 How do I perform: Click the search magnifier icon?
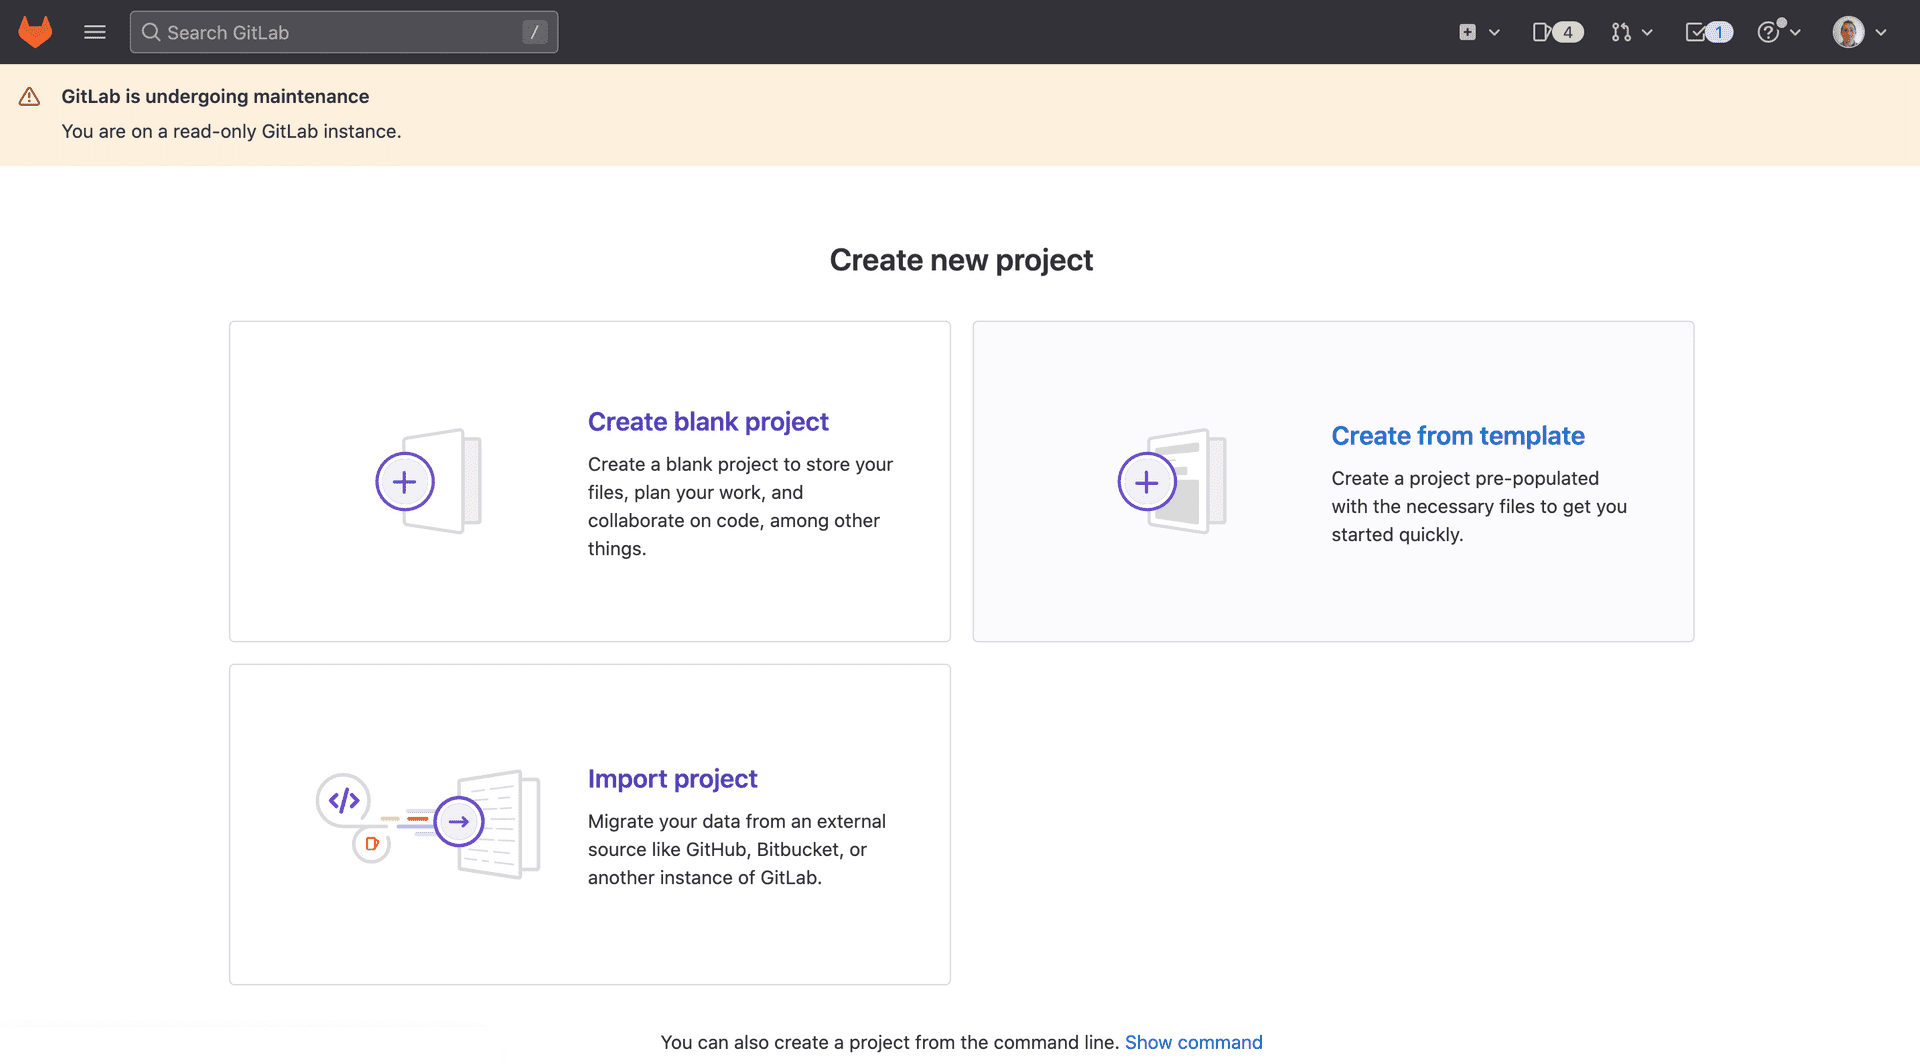pyautogui.click(x=152, y=32)
